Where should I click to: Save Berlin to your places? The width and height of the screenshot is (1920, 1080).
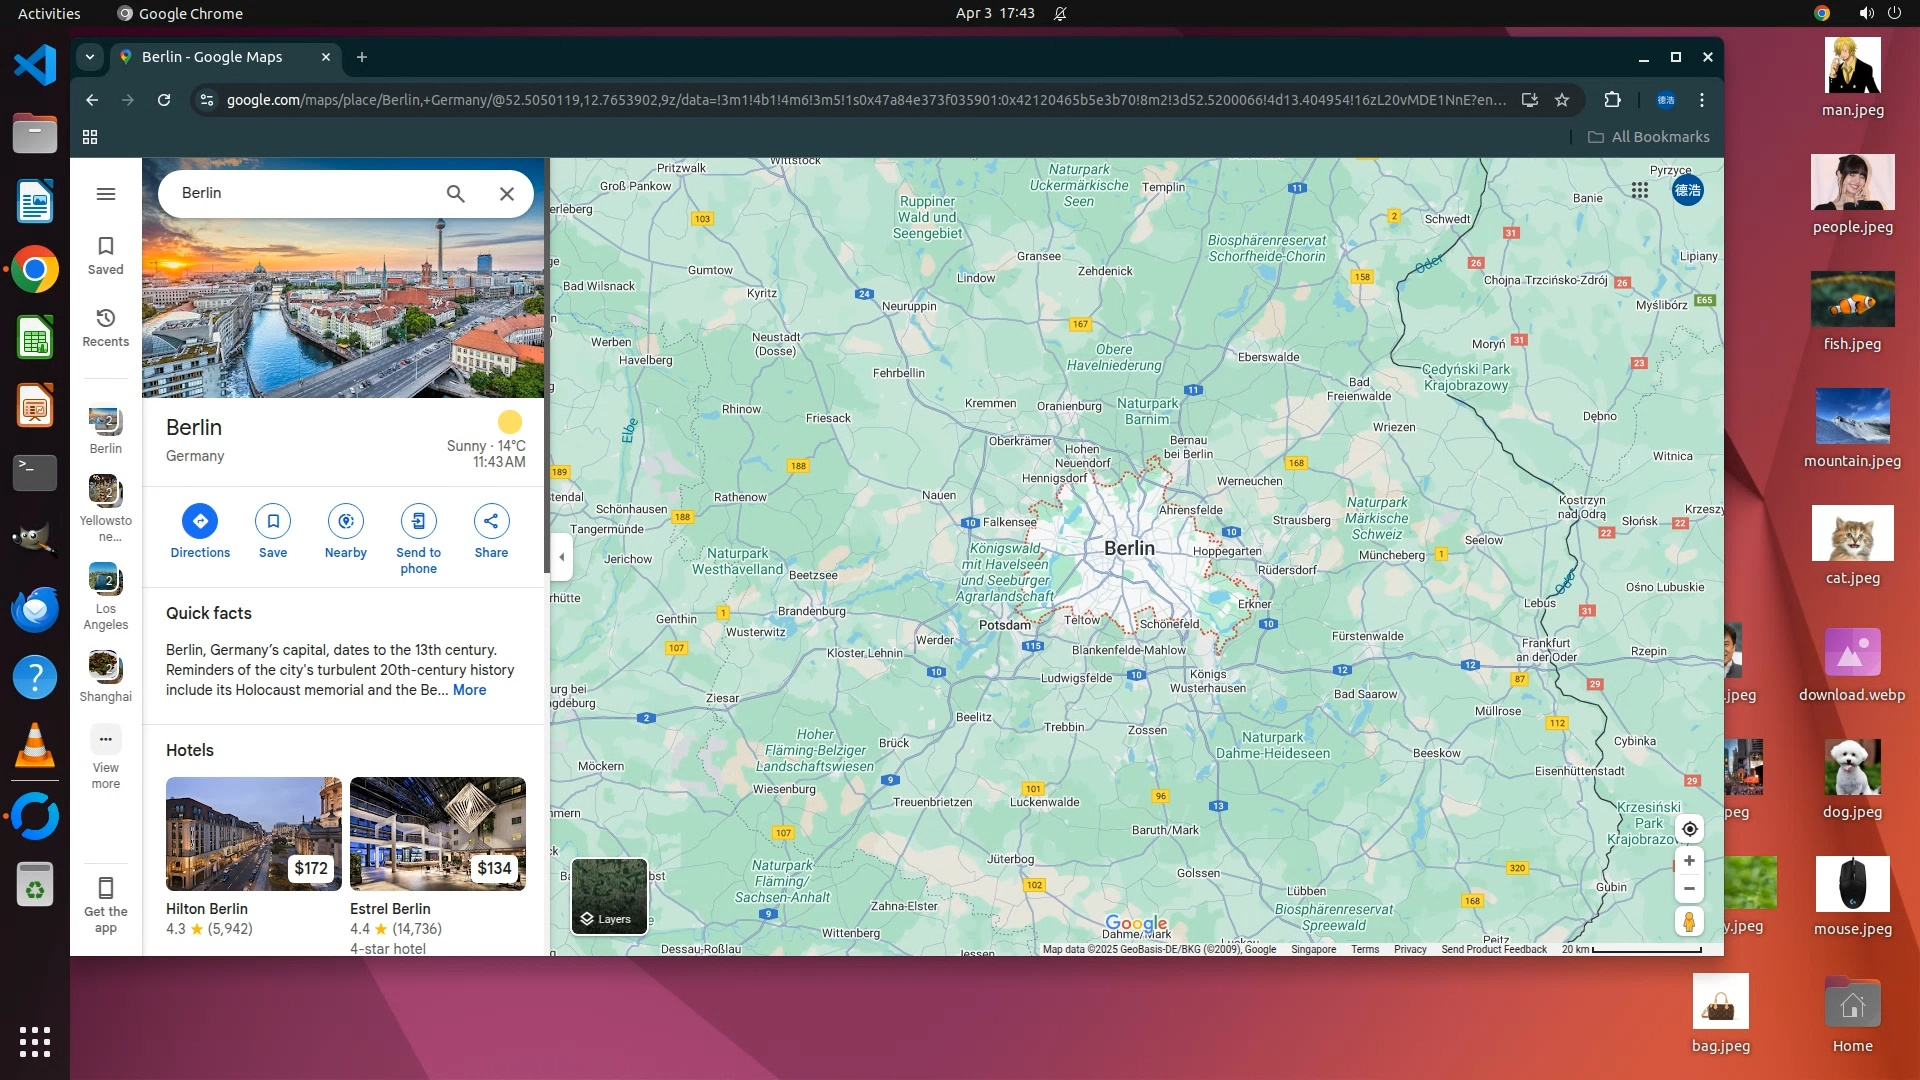coord(273,521)
